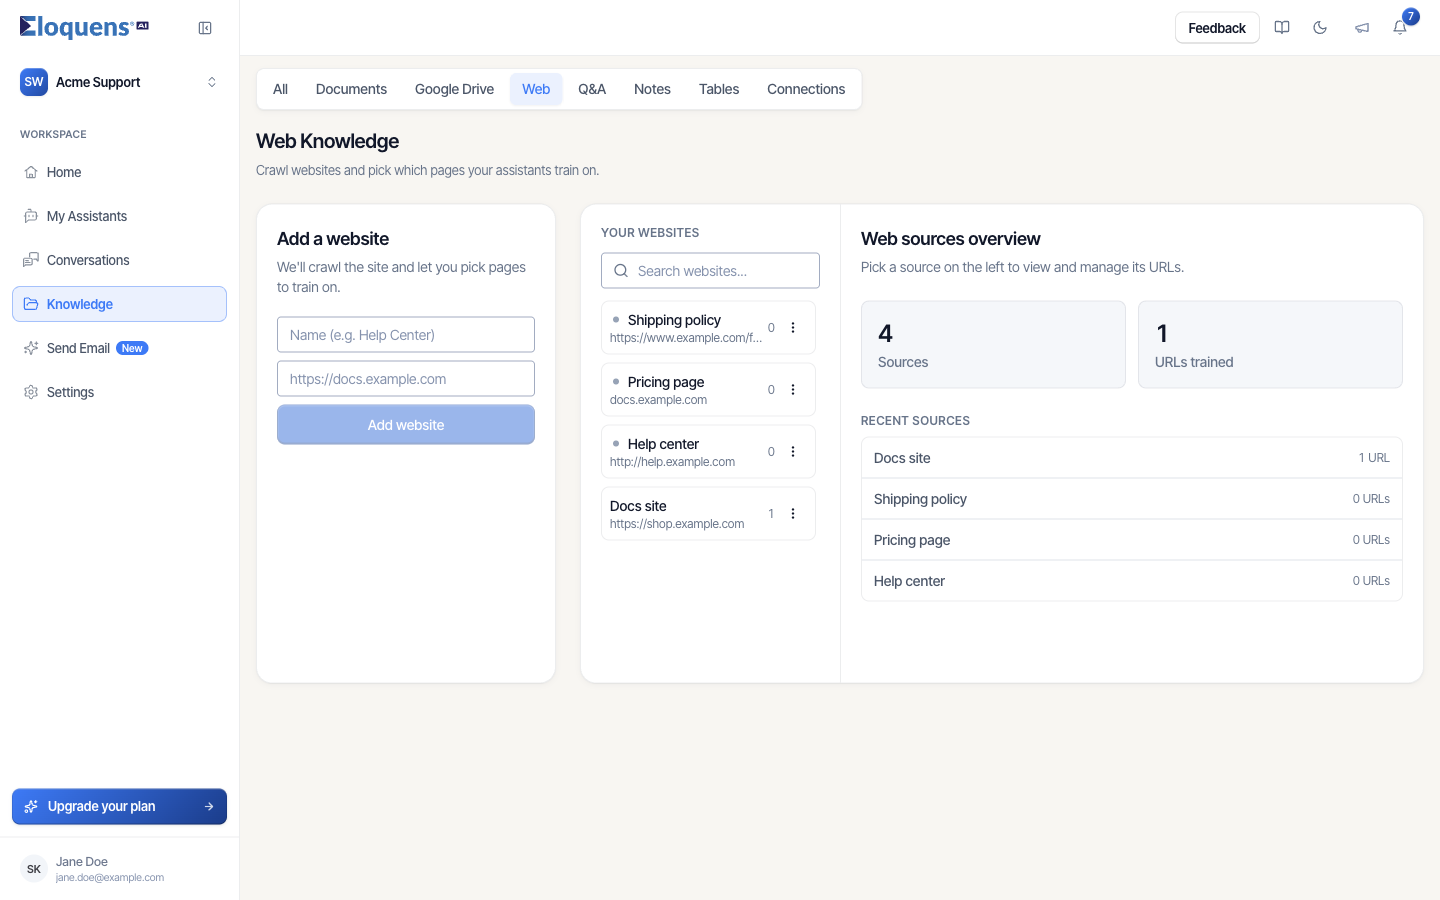The height and width of the screenshot is (900, 1440).
Task: Open Shipping policy three-dot menu
Action: 793,328
